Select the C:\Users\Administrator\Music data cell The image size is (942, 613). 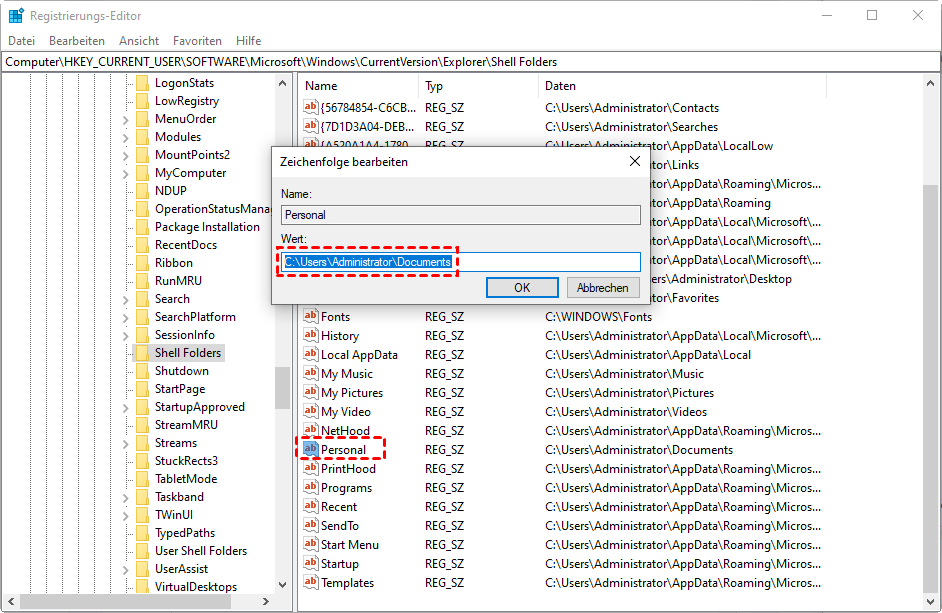[x=624, y=374]
